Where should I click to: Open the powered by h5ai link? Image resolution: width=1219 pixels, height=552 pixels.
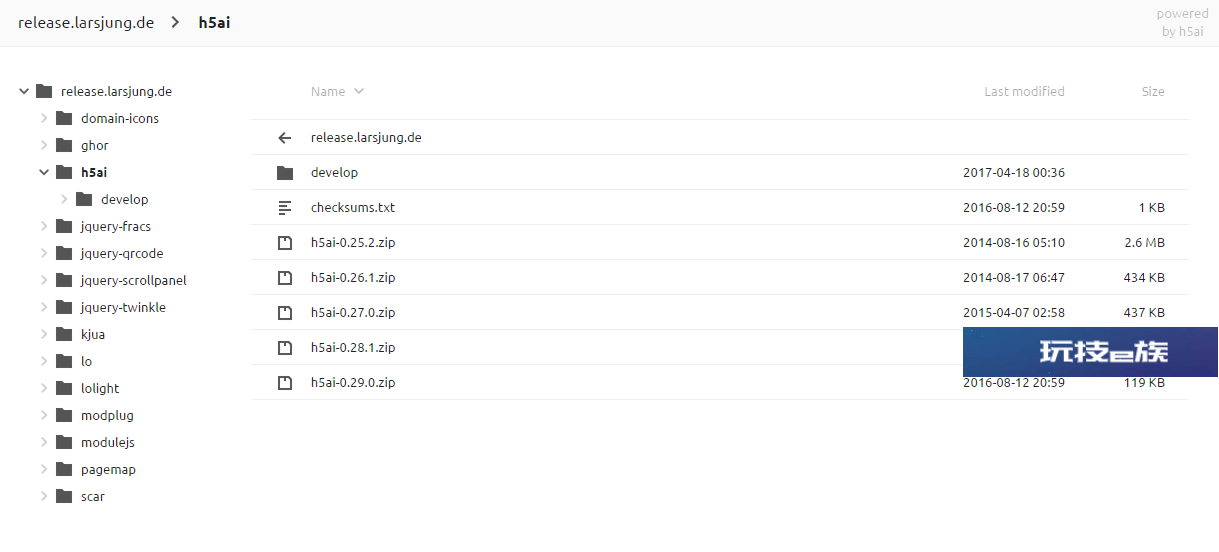click(1182, 22)
